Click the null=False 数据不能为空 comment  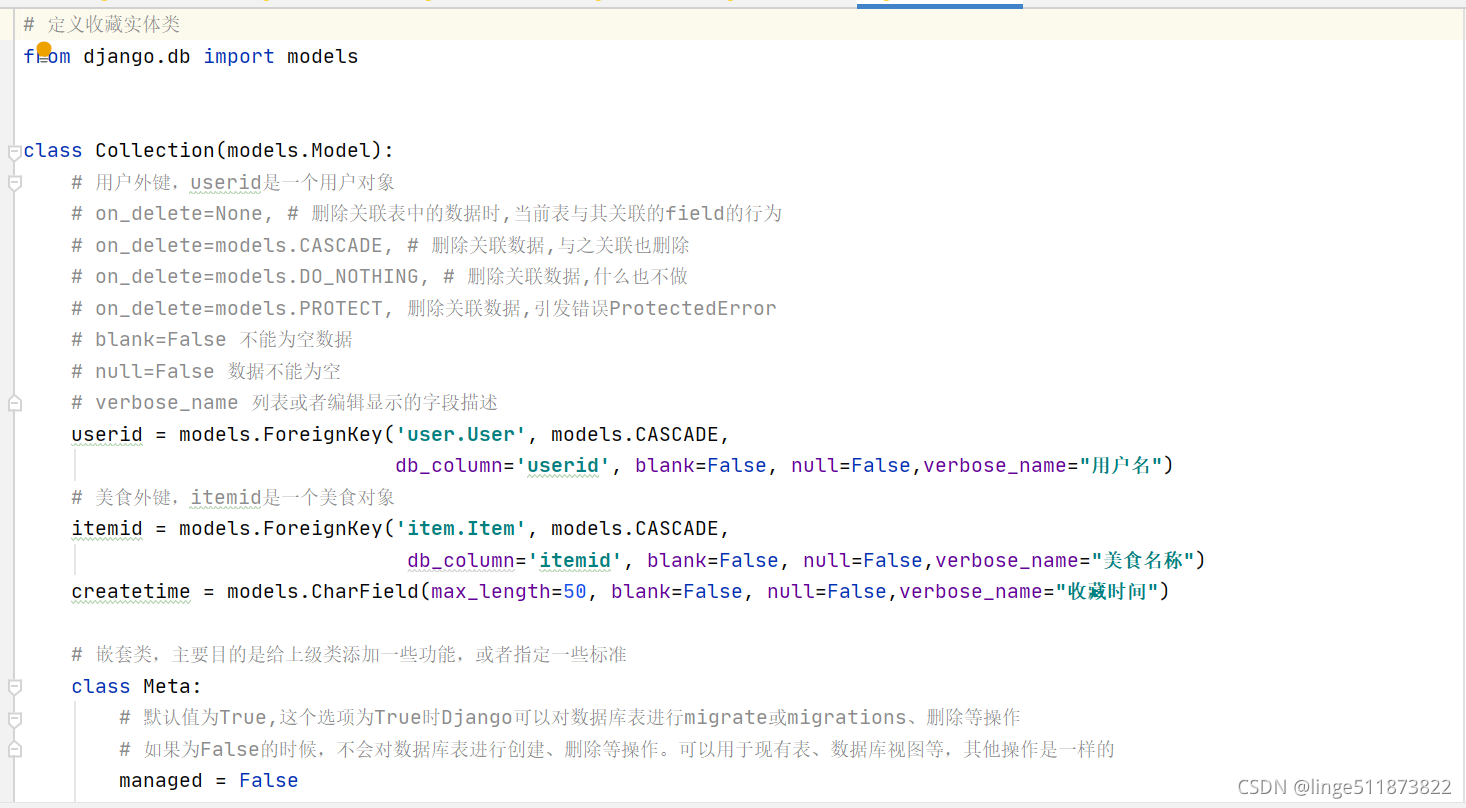pos(207,372)
